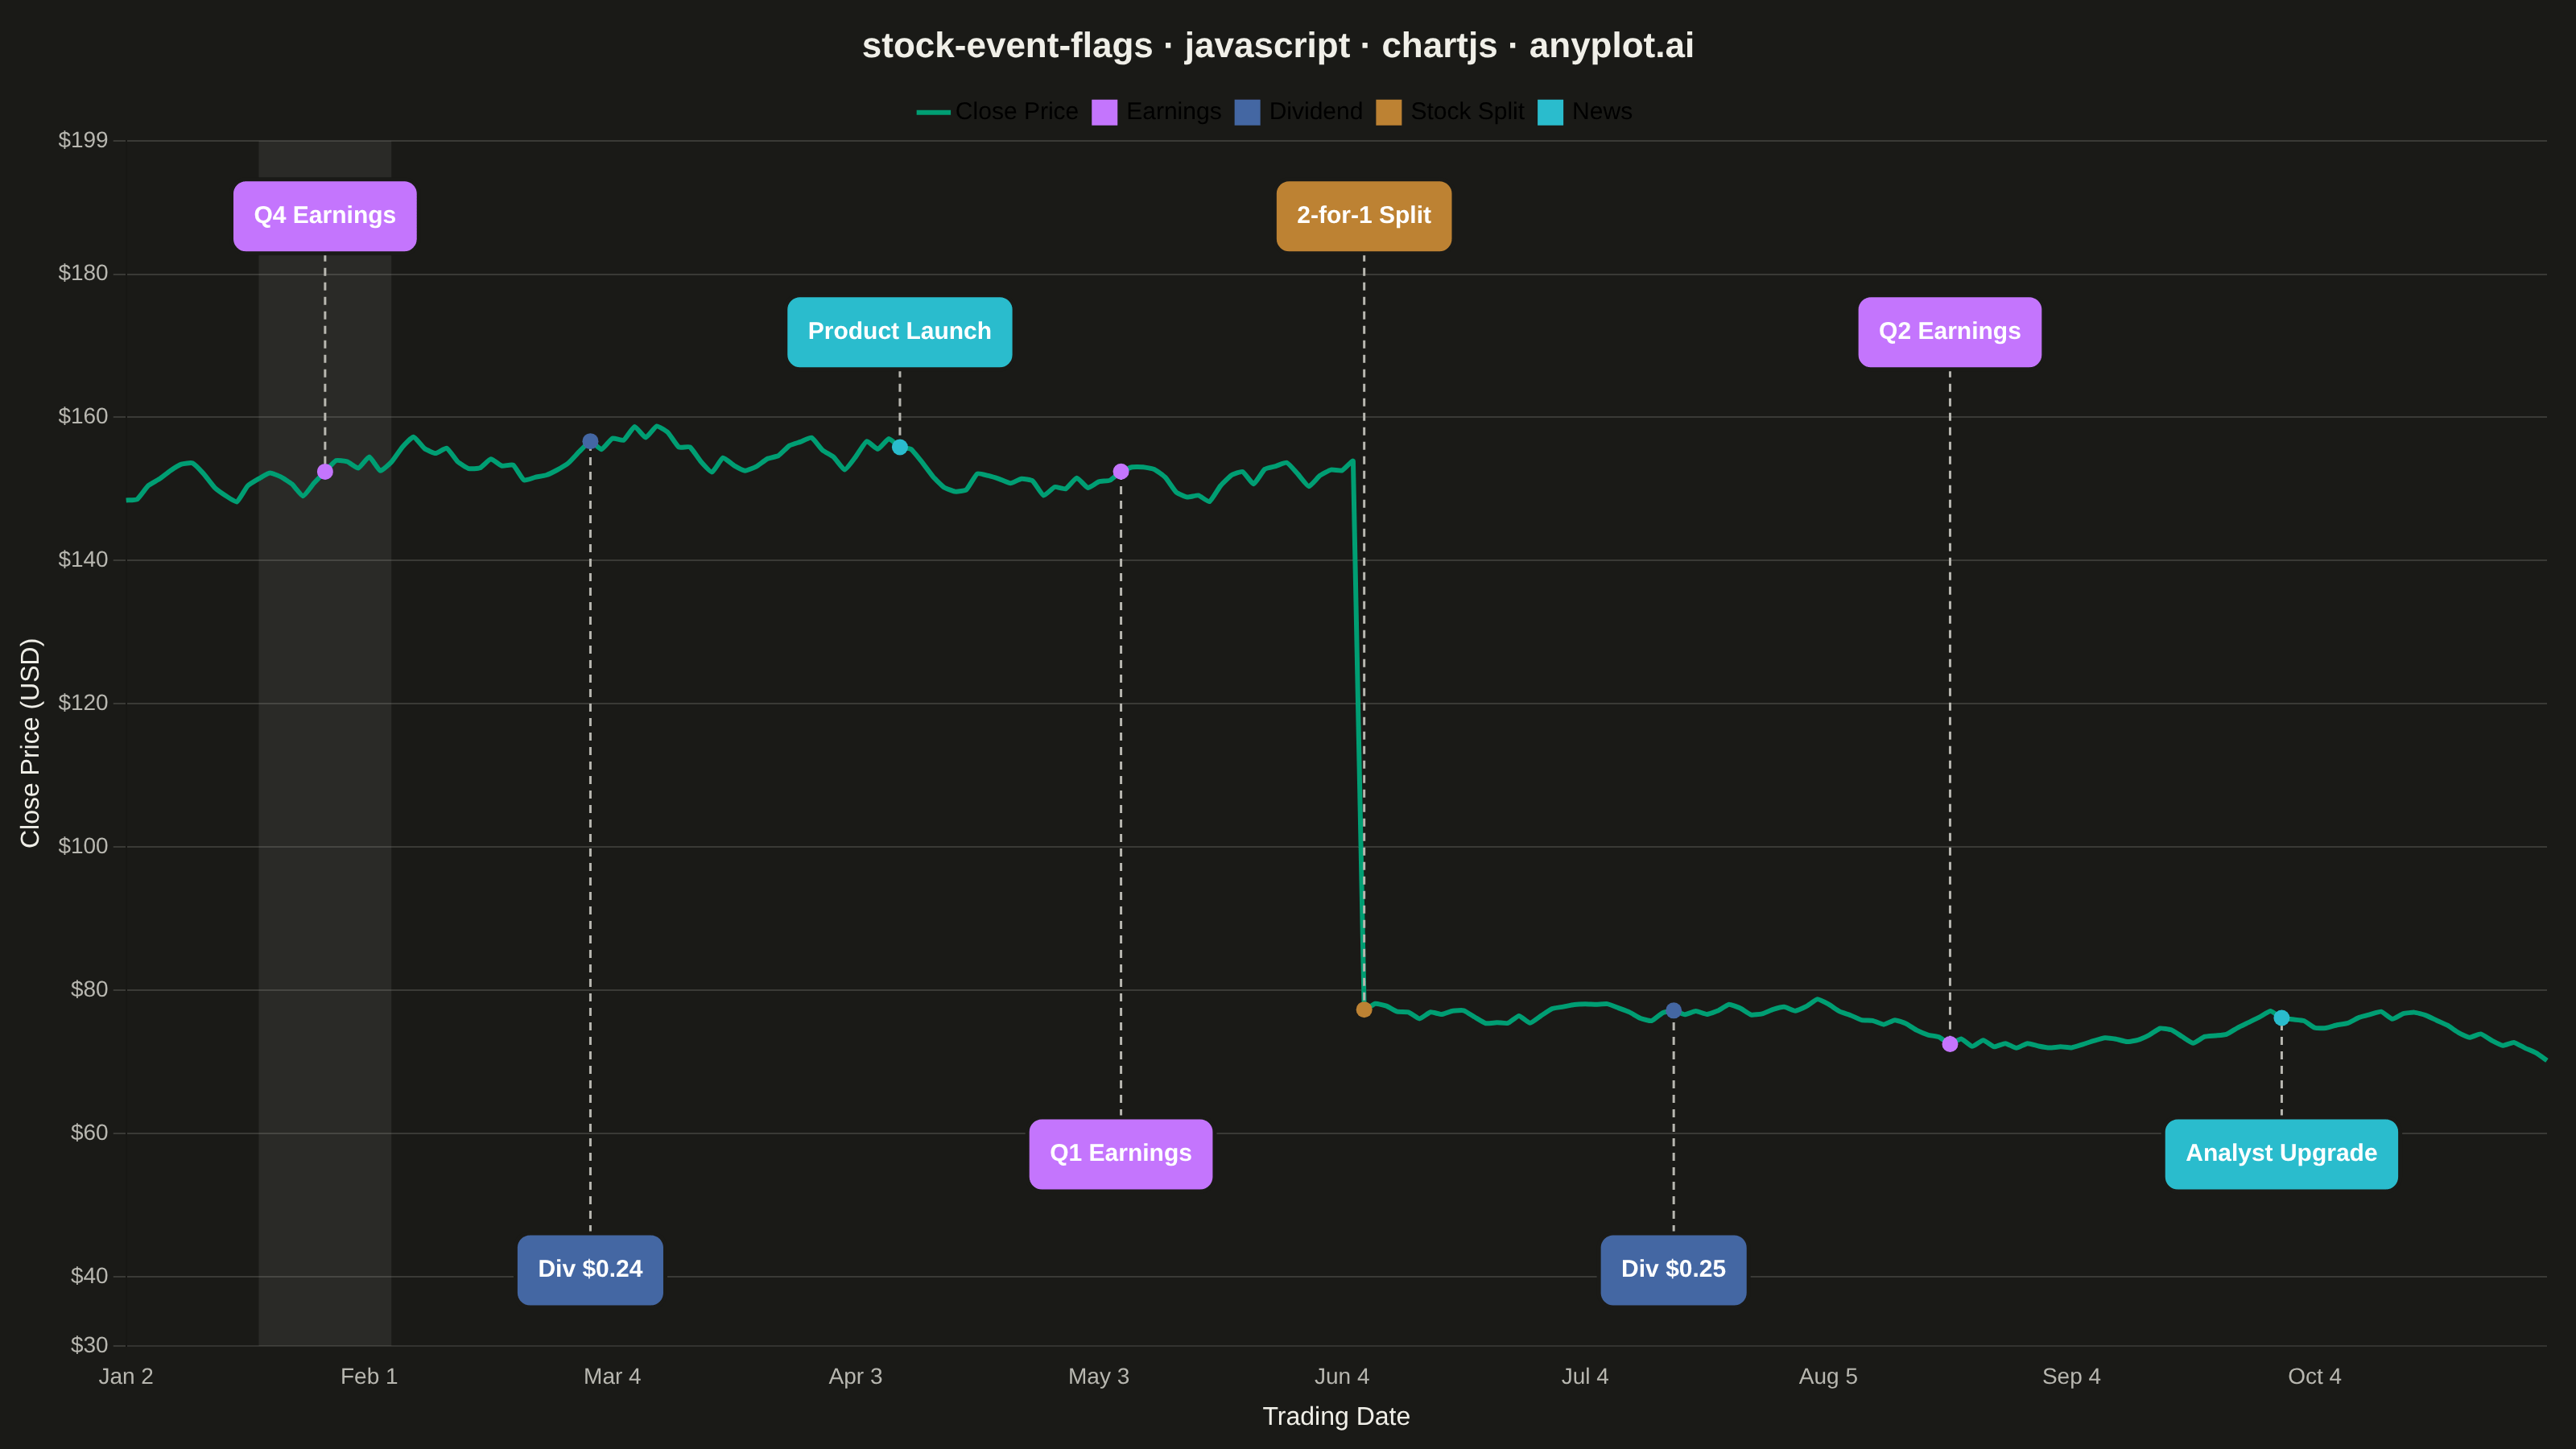
Task: Toggle the News legend label
Action: coord(1602,112)
